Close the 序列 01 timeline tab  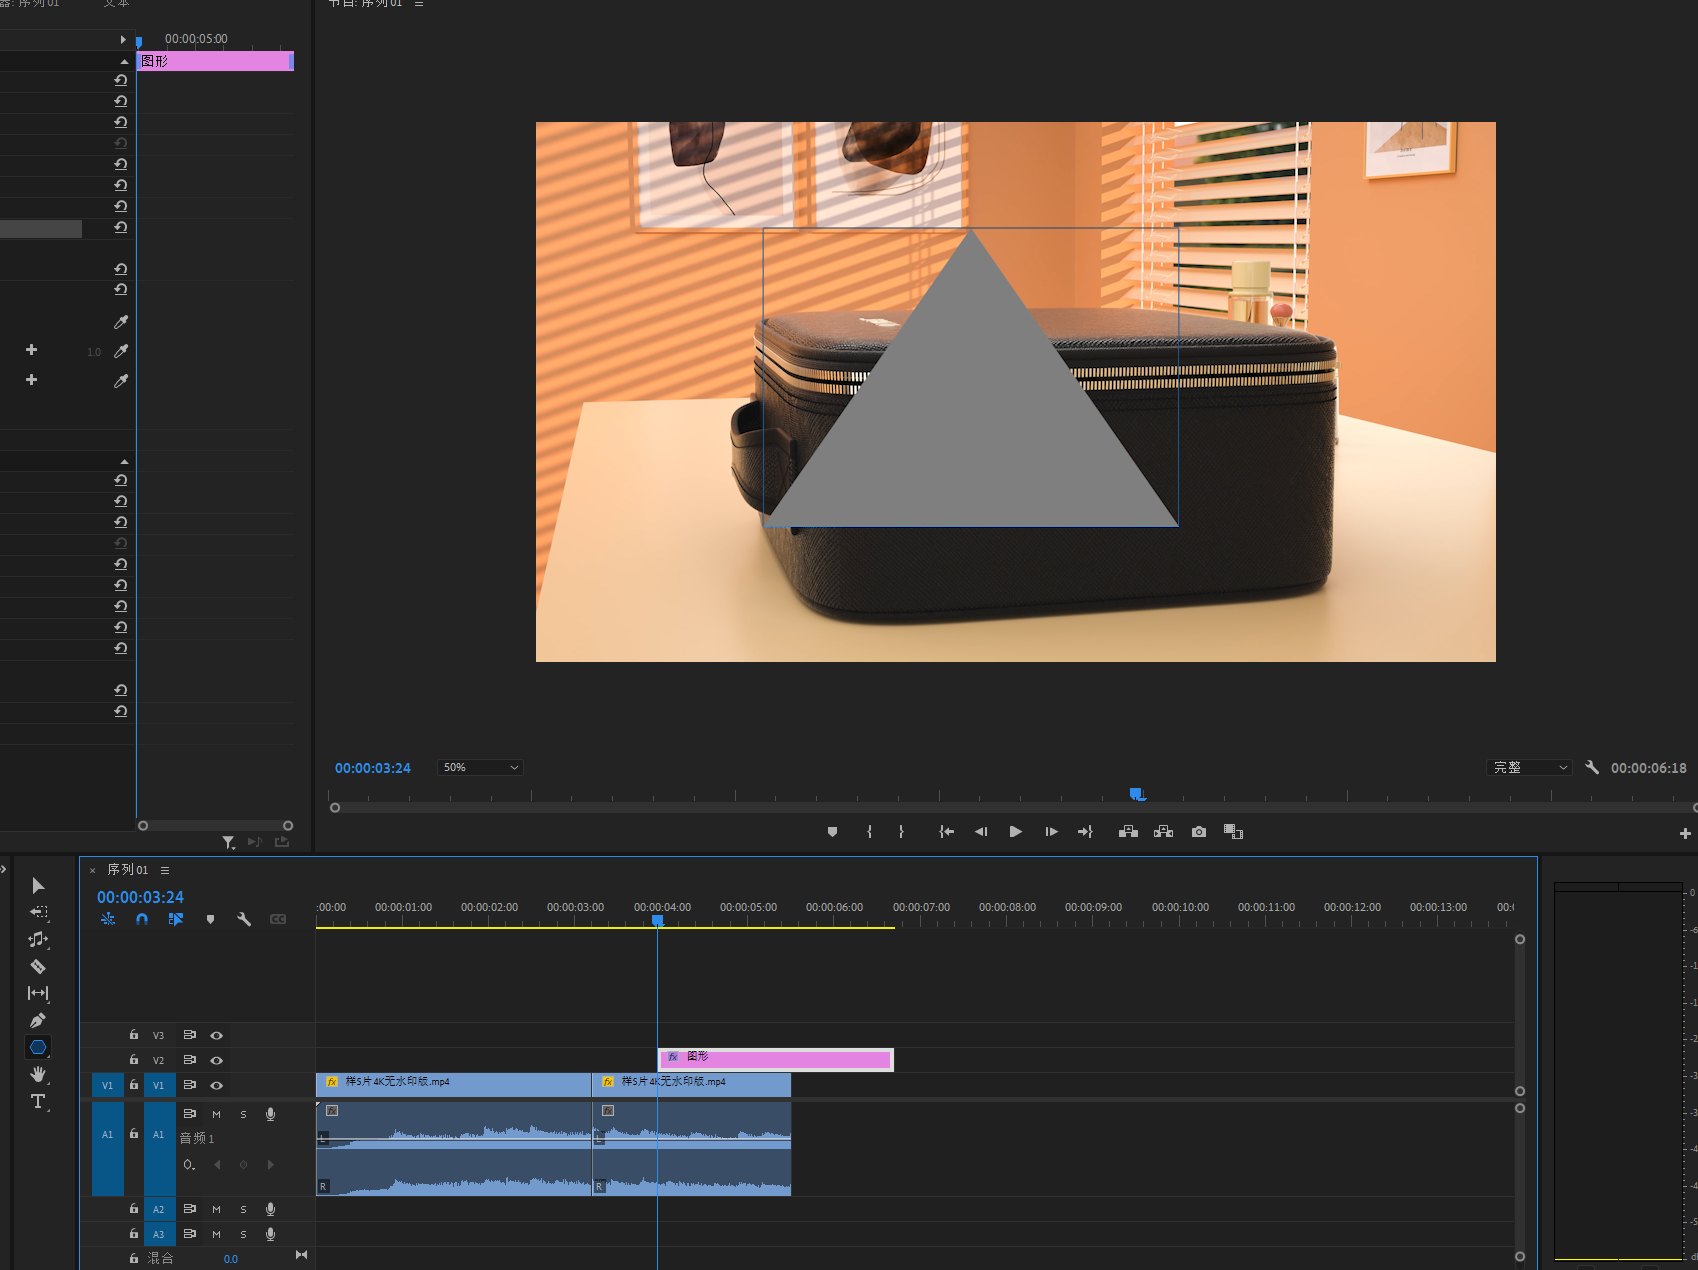tap(93, 870)
